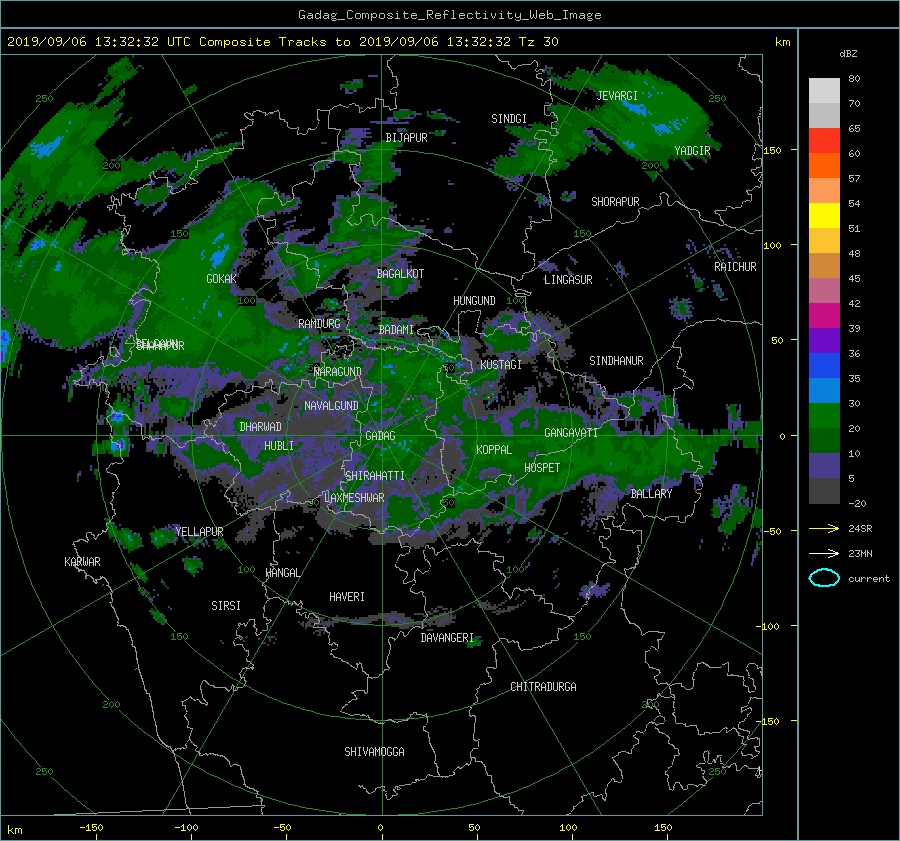Click the SIRSI city label
Viewport: 900px width, 841px height.
tap(226, 606)
